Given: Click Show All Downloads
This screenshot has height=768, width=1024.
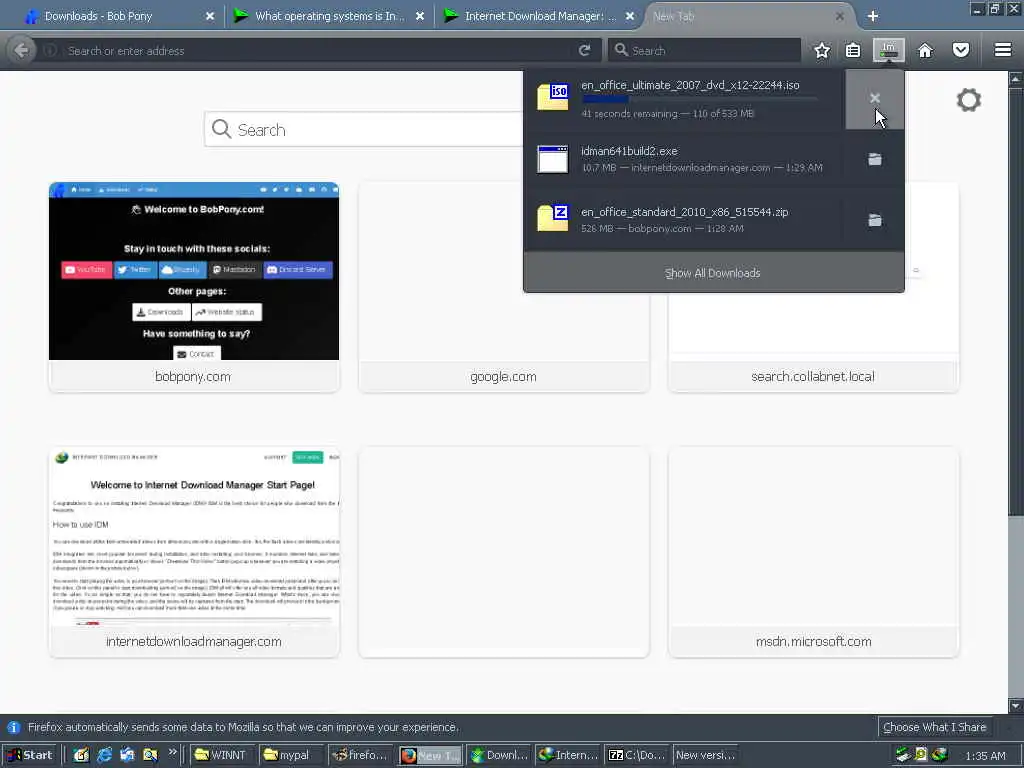Looking at the screenshot, I should click(x=712, y=273).
